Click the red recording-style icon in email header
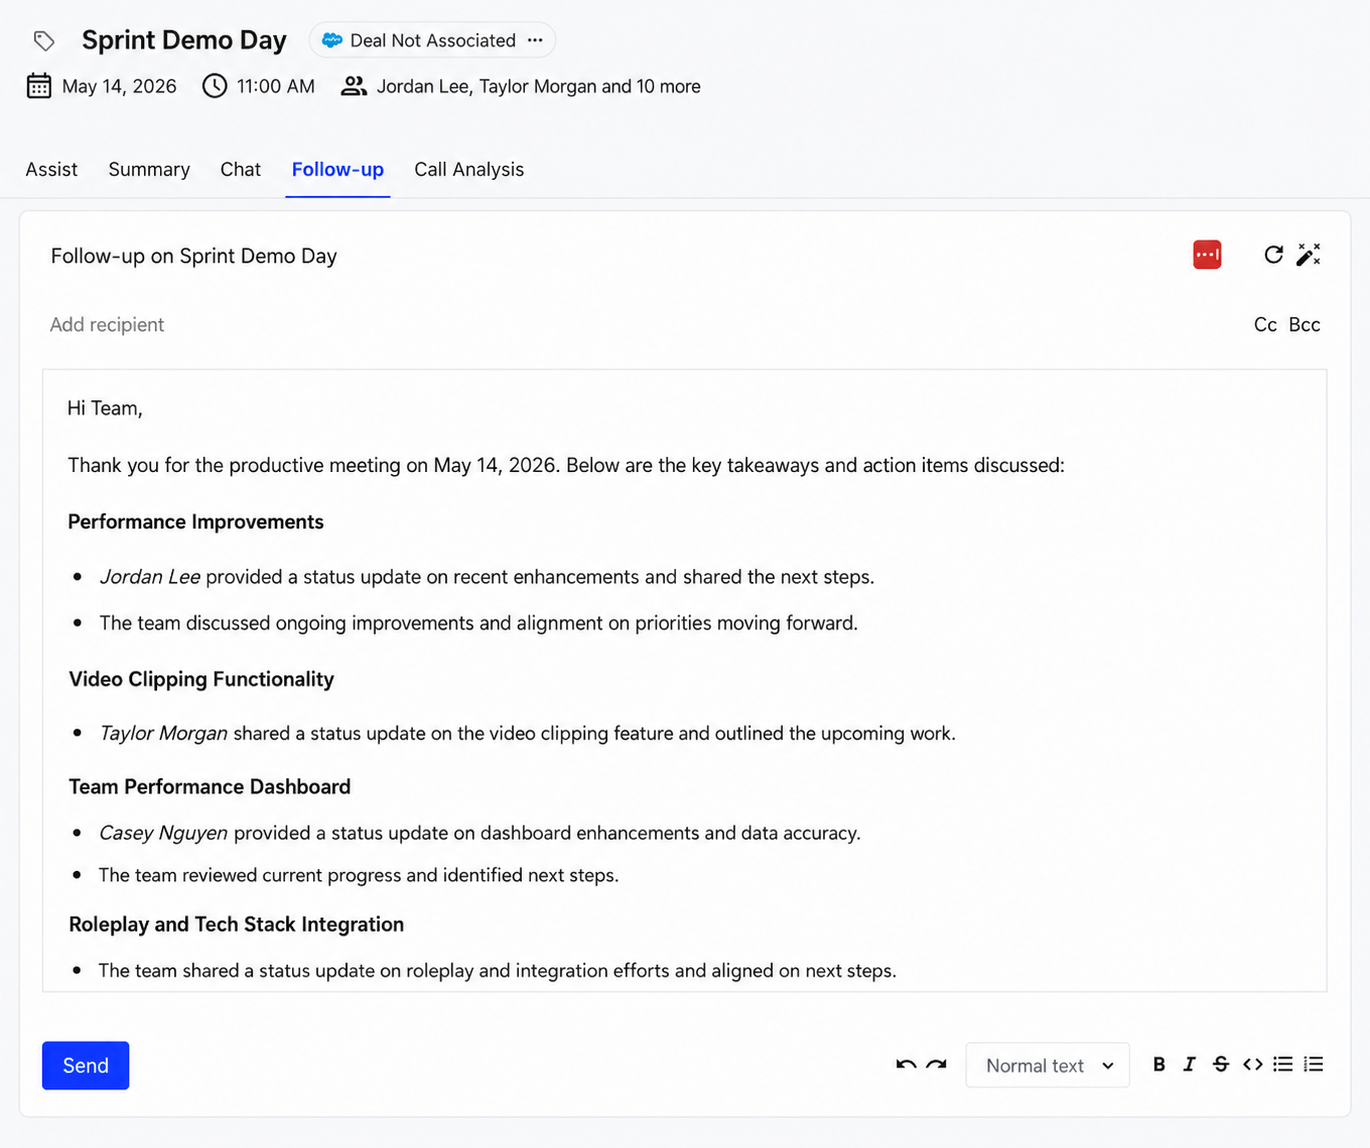Image resolution: width=1370 pixels, height=1148 pixels. coord(1207,255)
